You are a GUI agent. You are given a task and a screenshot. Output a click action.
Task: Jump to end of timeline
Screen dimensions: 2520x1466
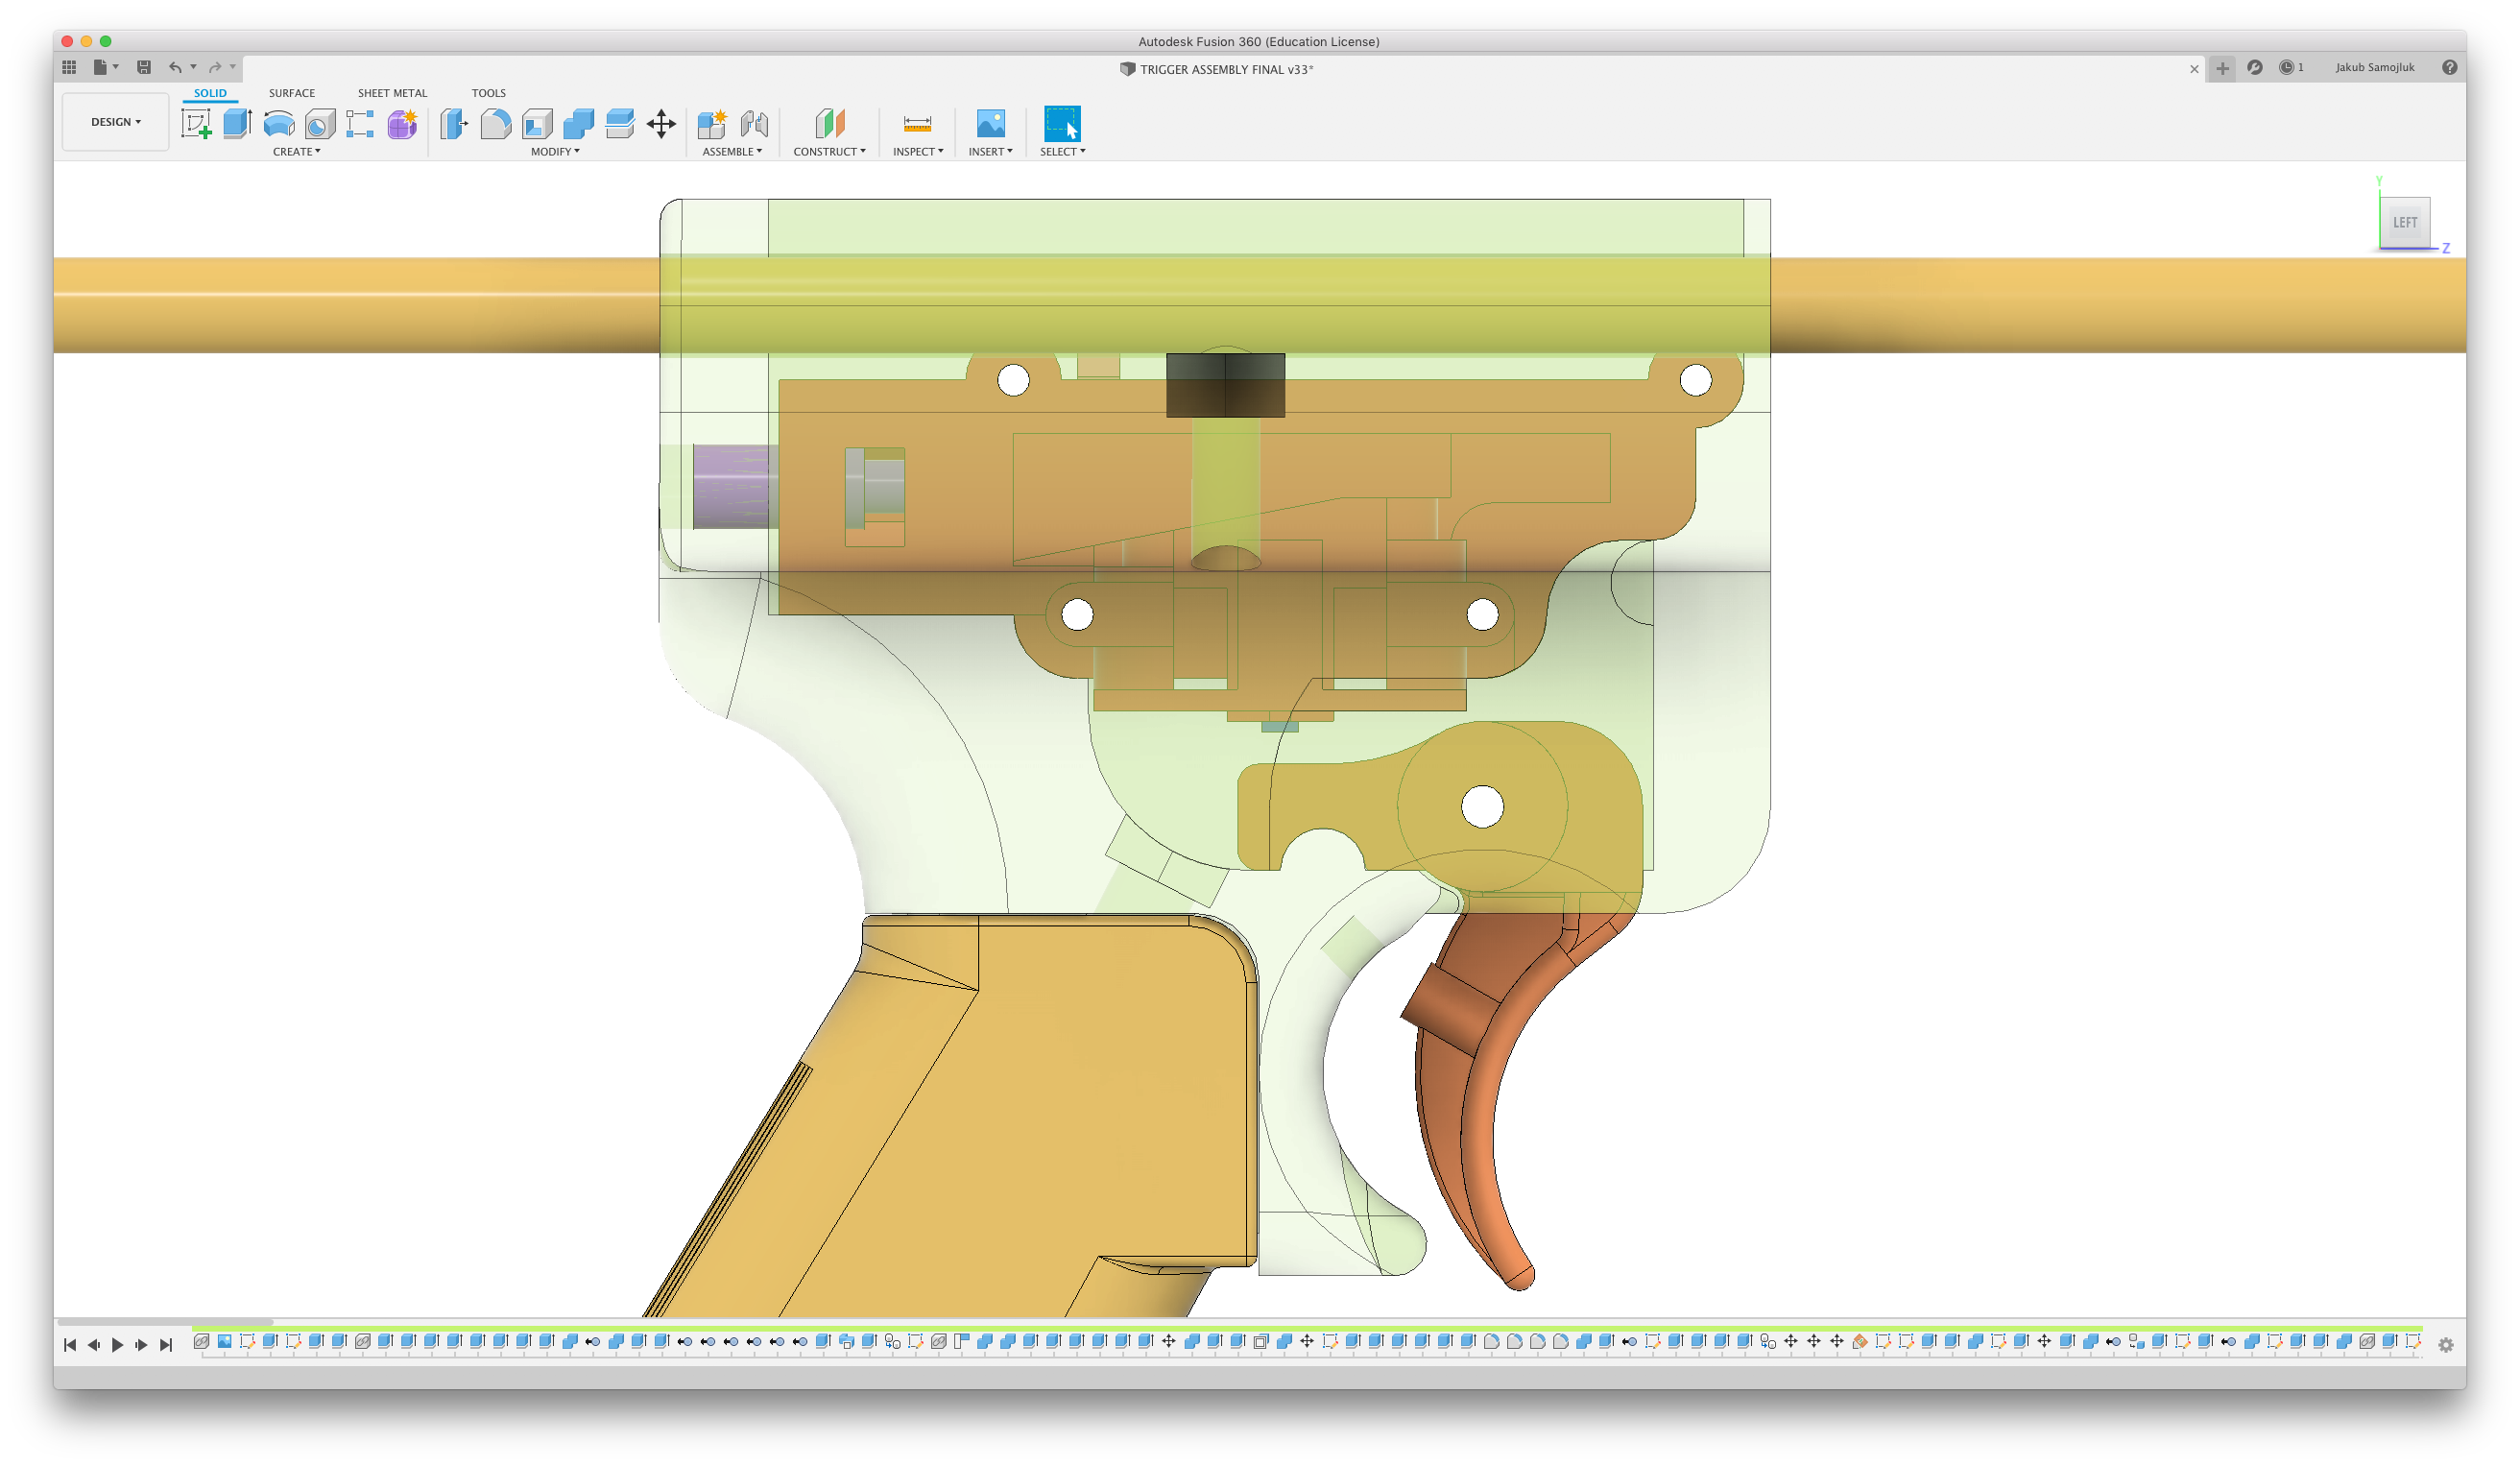coord(166,1345)
